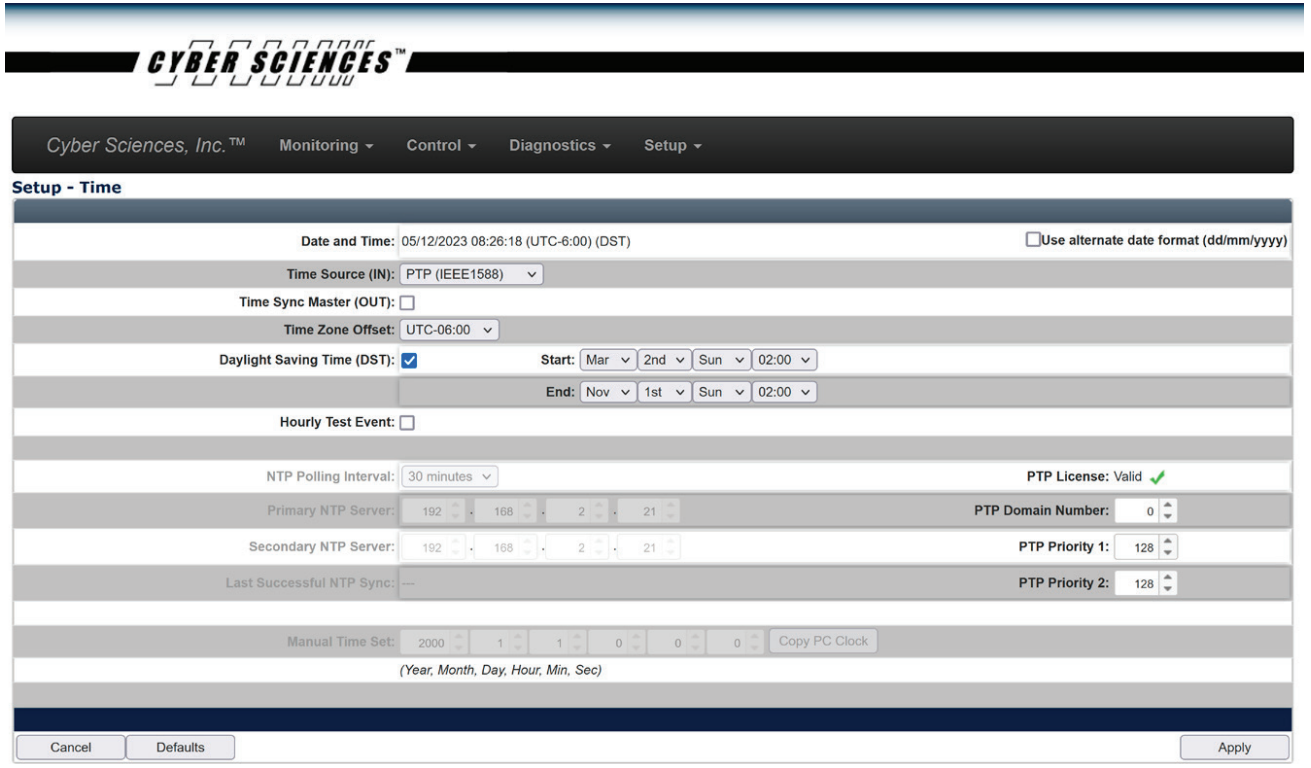Enable Time Sync Master (OUT) checkbox
The image size is (1311, 768).
click(407, 302)
